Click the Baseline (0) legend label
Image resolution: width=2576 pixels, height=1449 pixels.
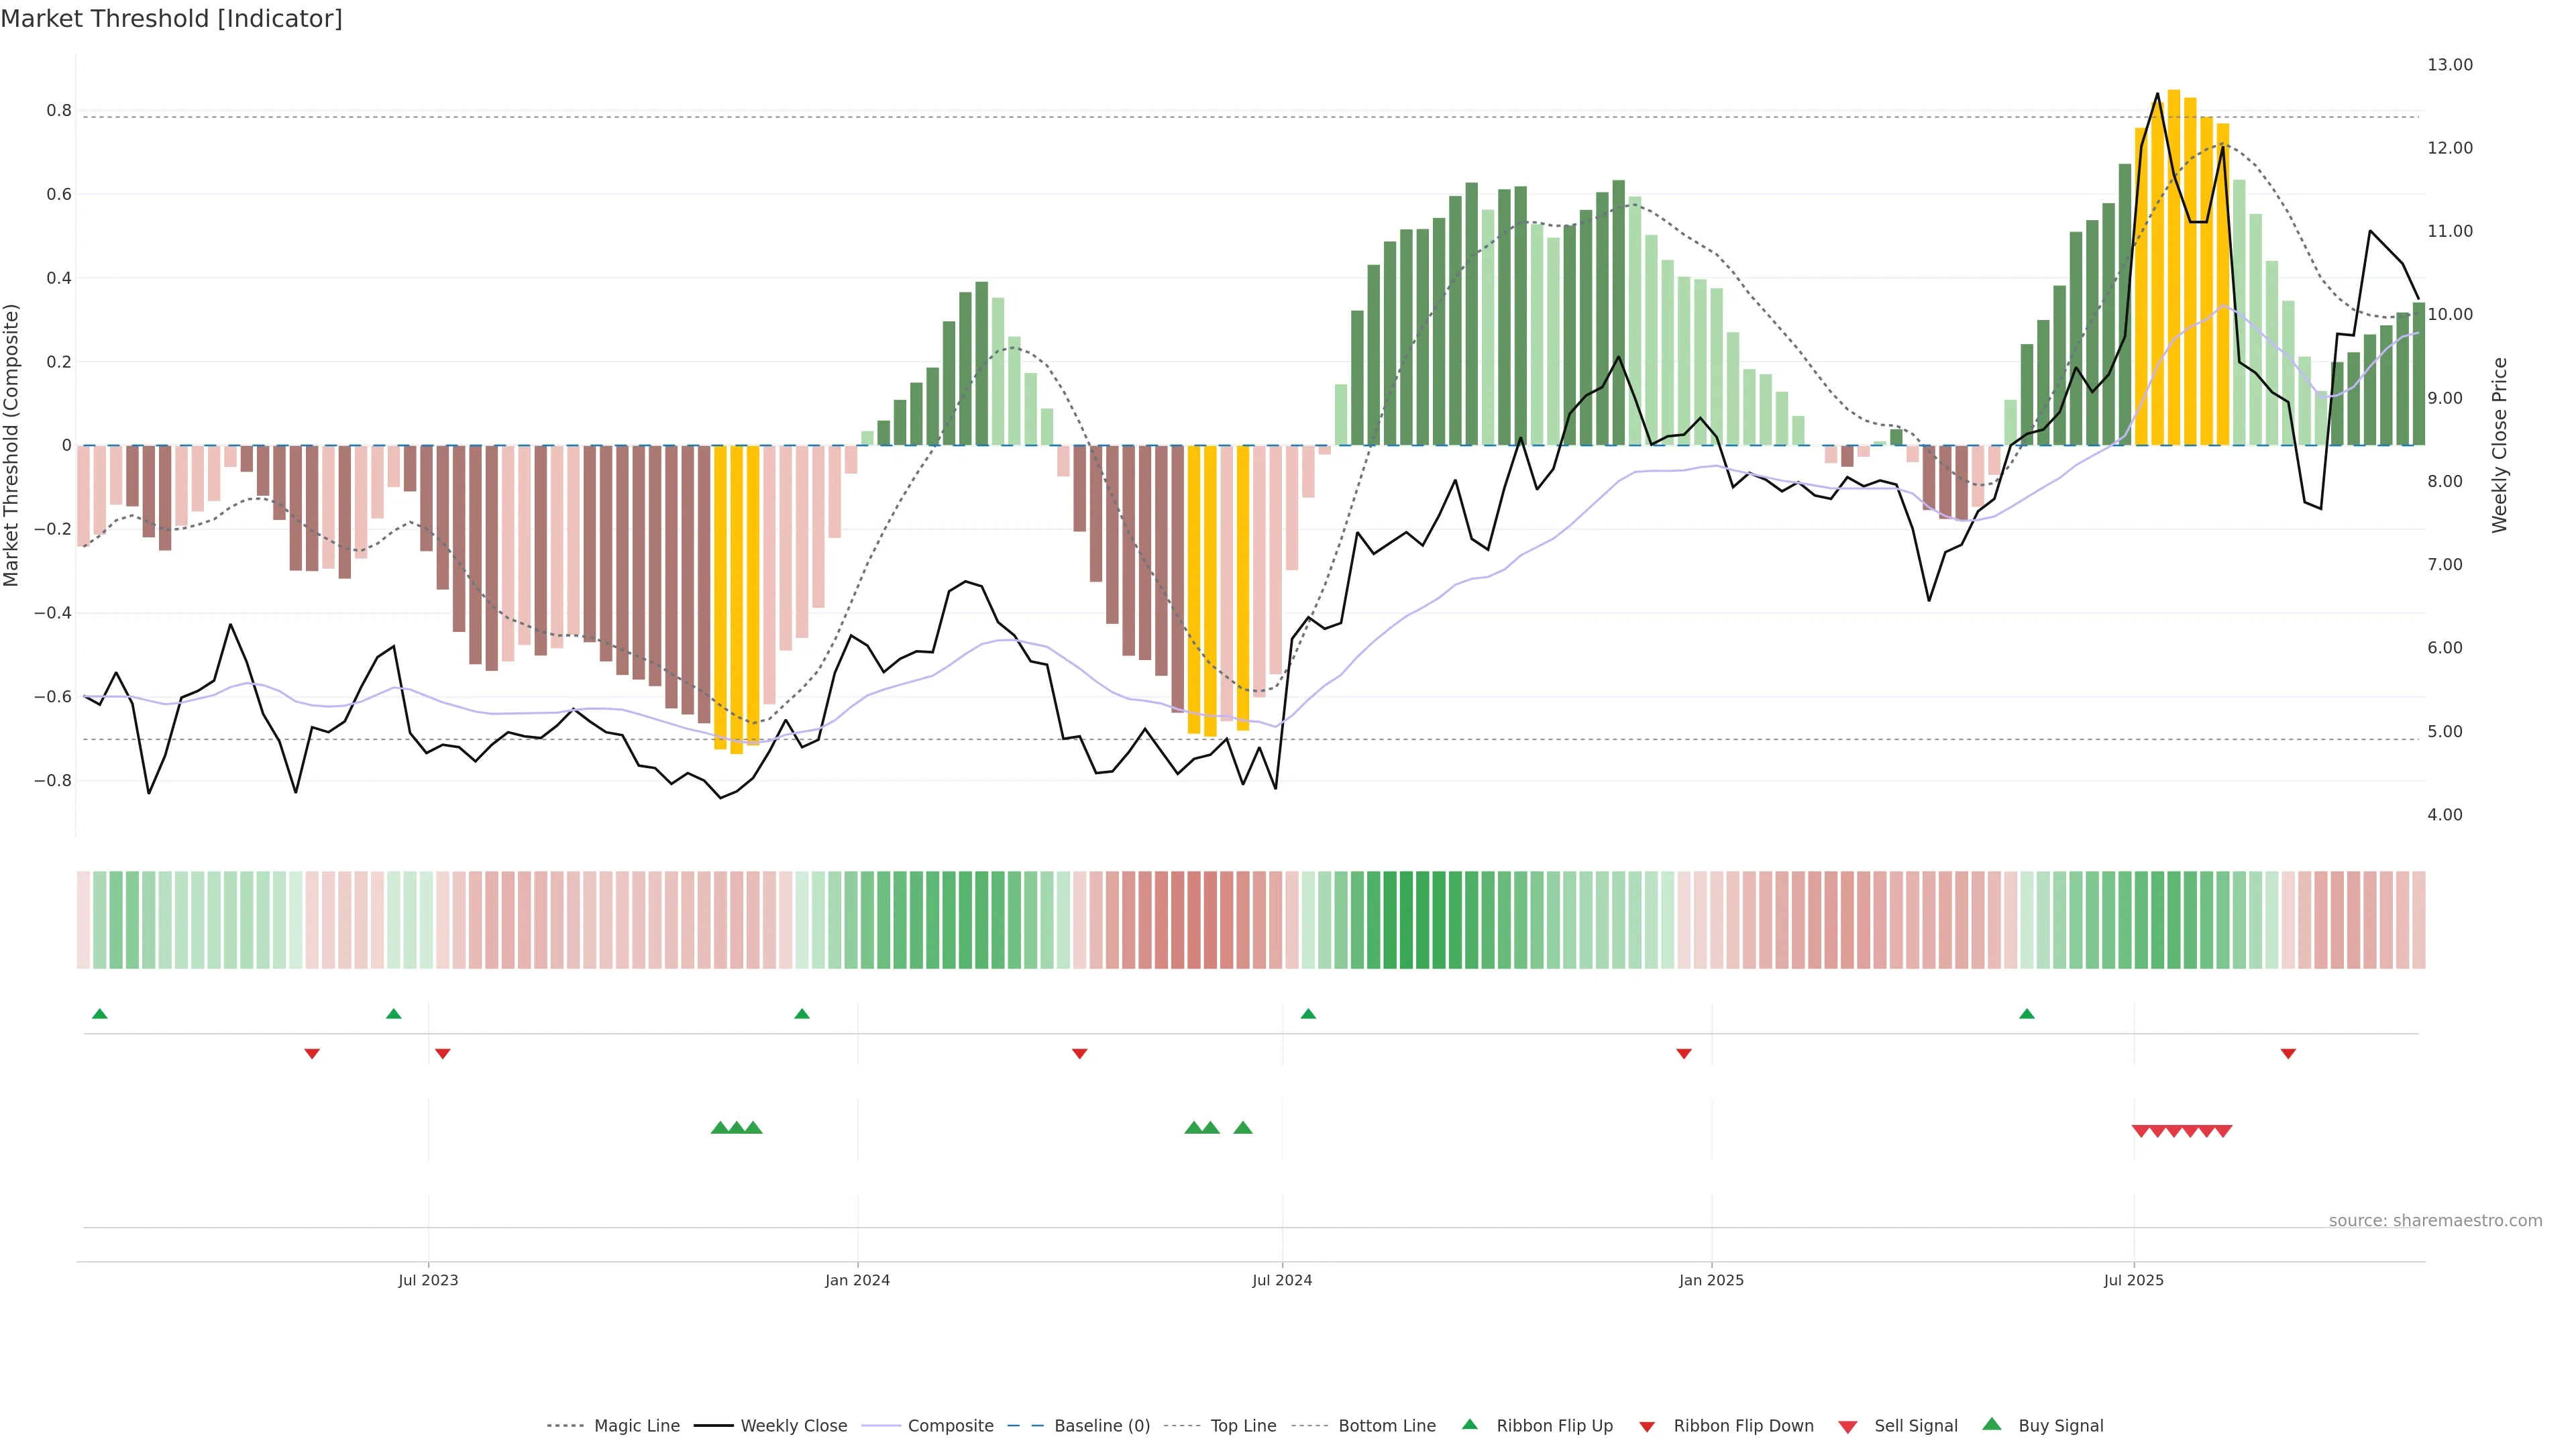tap(1102, 1426)
